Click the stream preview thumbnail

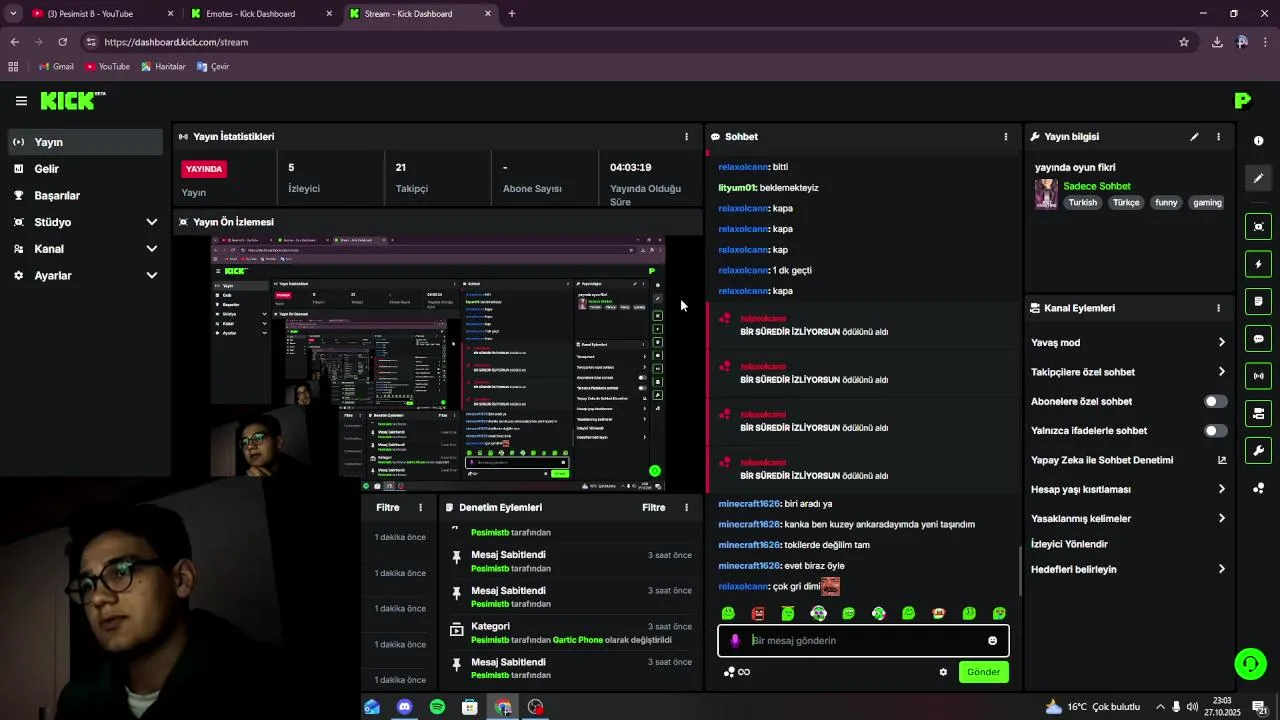coord(438,364)
